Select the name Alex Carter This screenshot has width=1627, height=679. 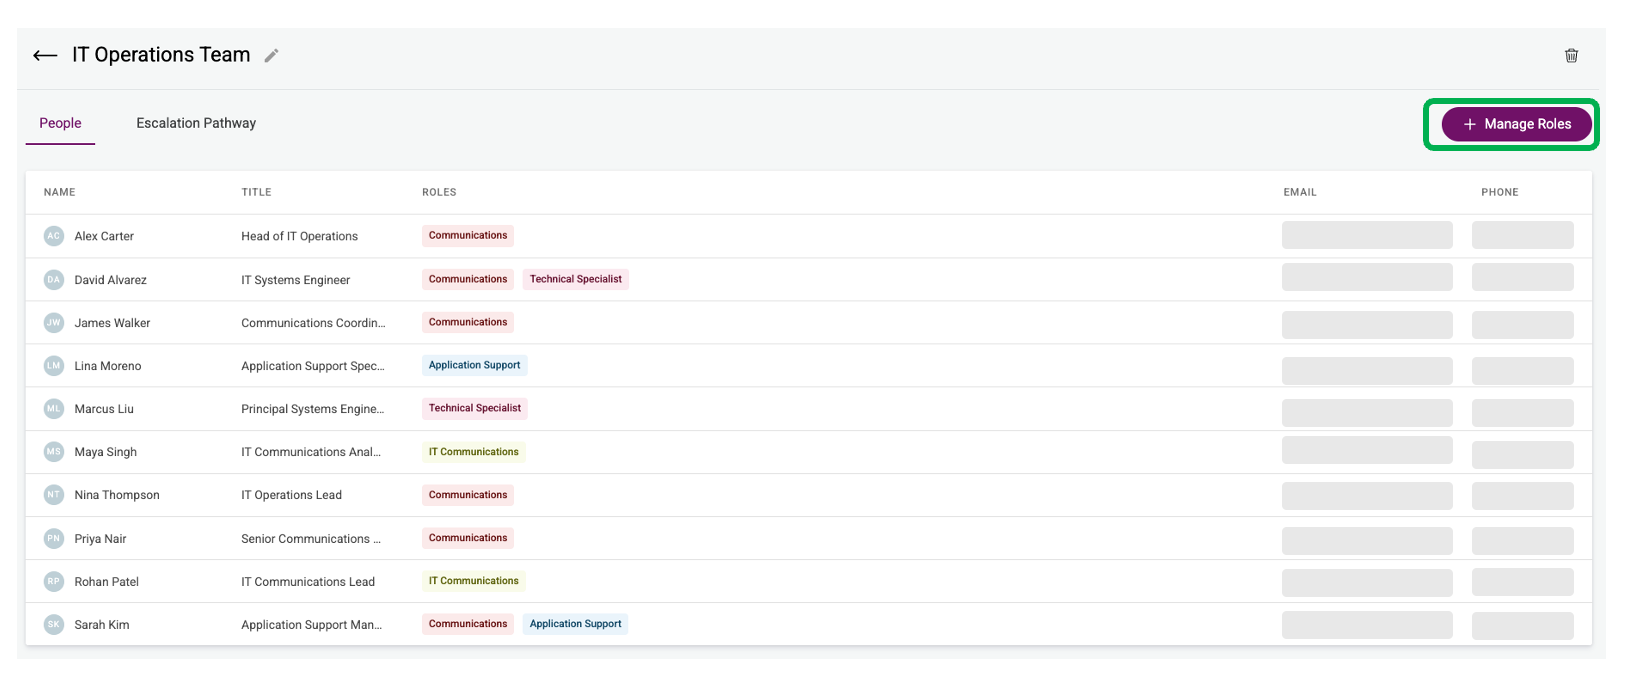coord(104,236)
